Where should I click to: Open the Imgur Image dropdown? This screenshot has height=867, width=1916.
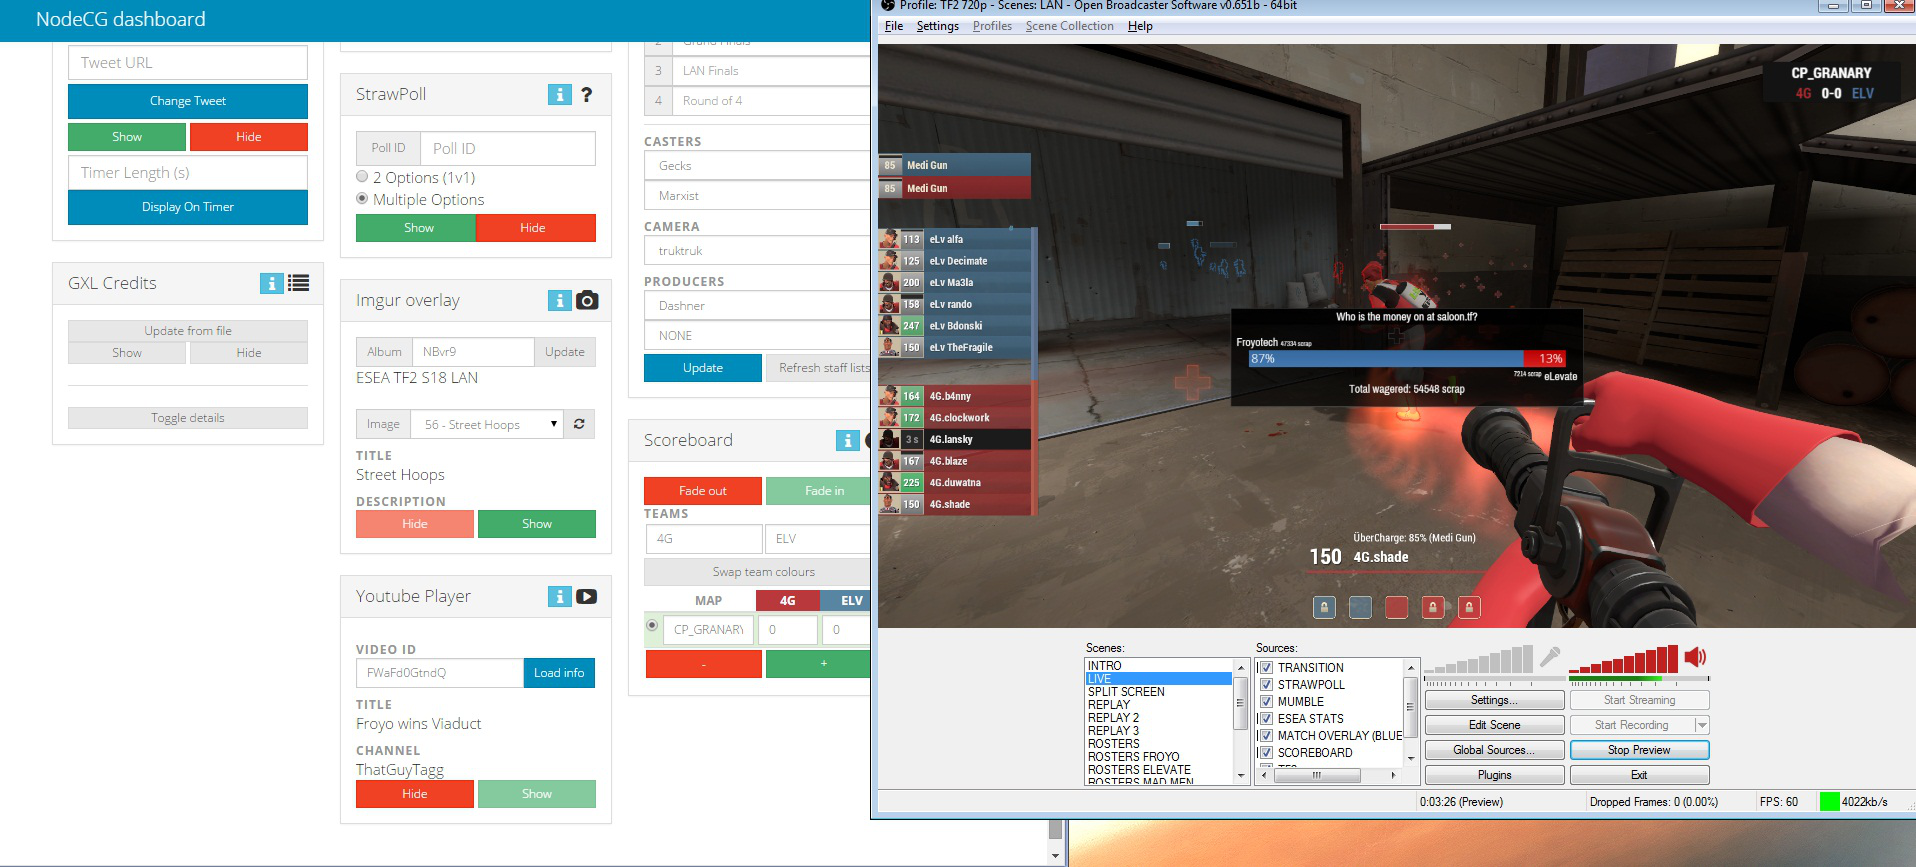[488, 424]
